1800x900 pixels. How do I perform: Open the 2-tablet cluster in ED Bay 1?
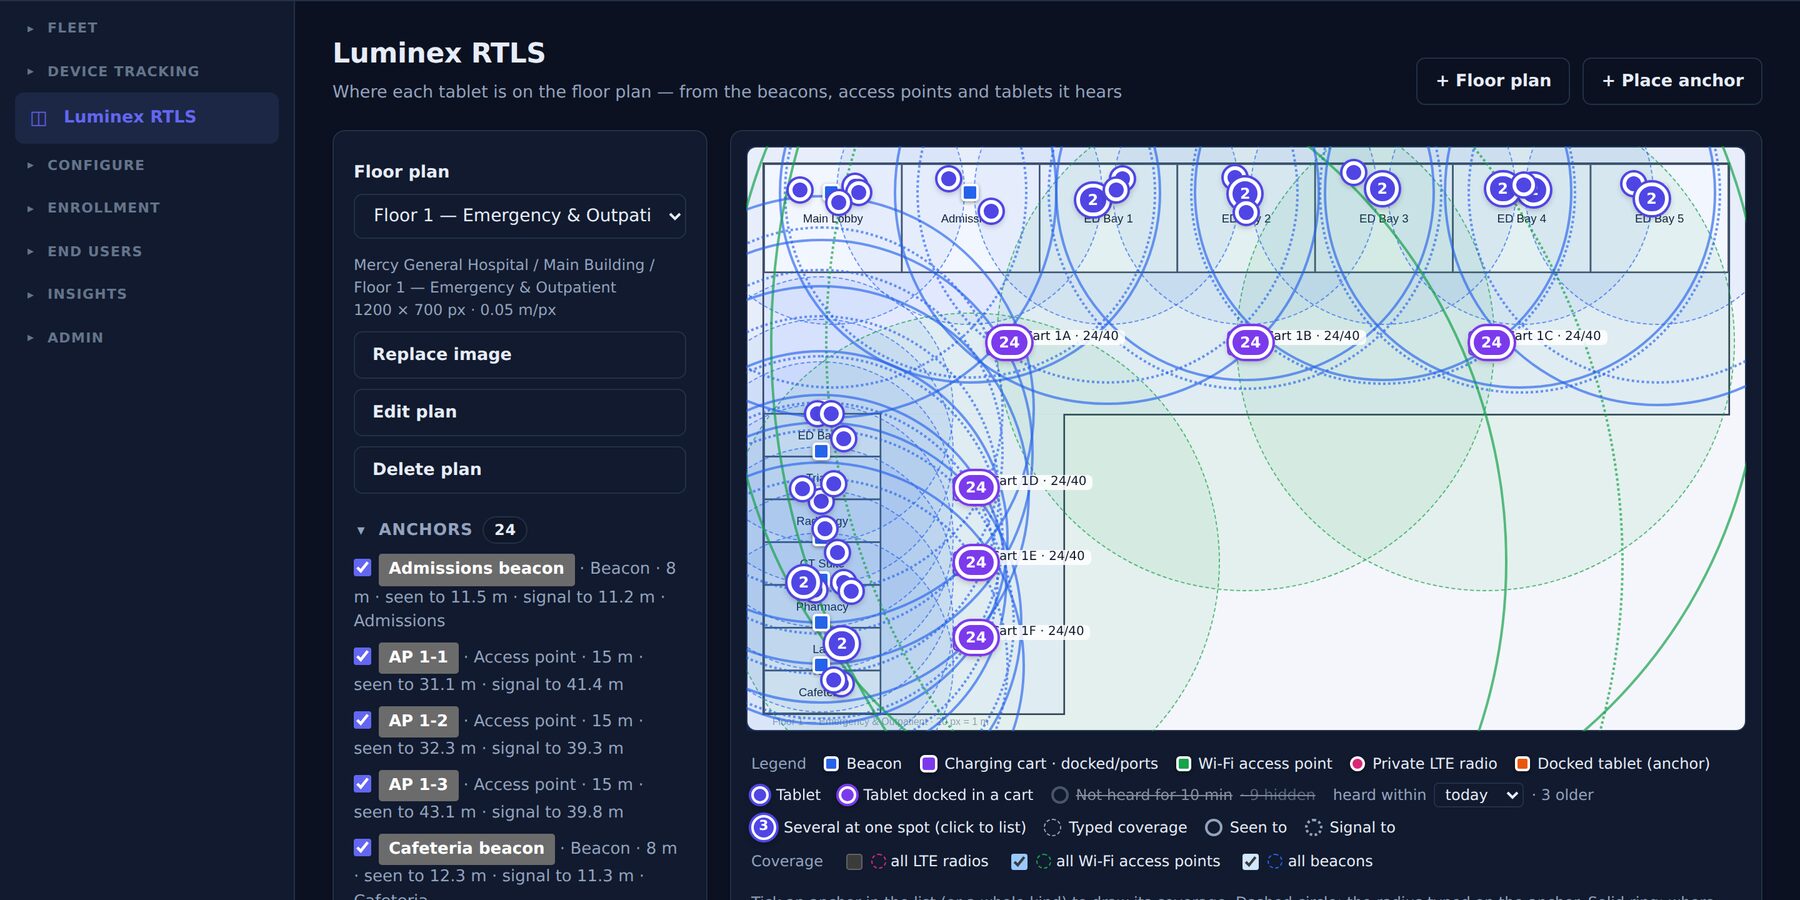point(1092,200)
